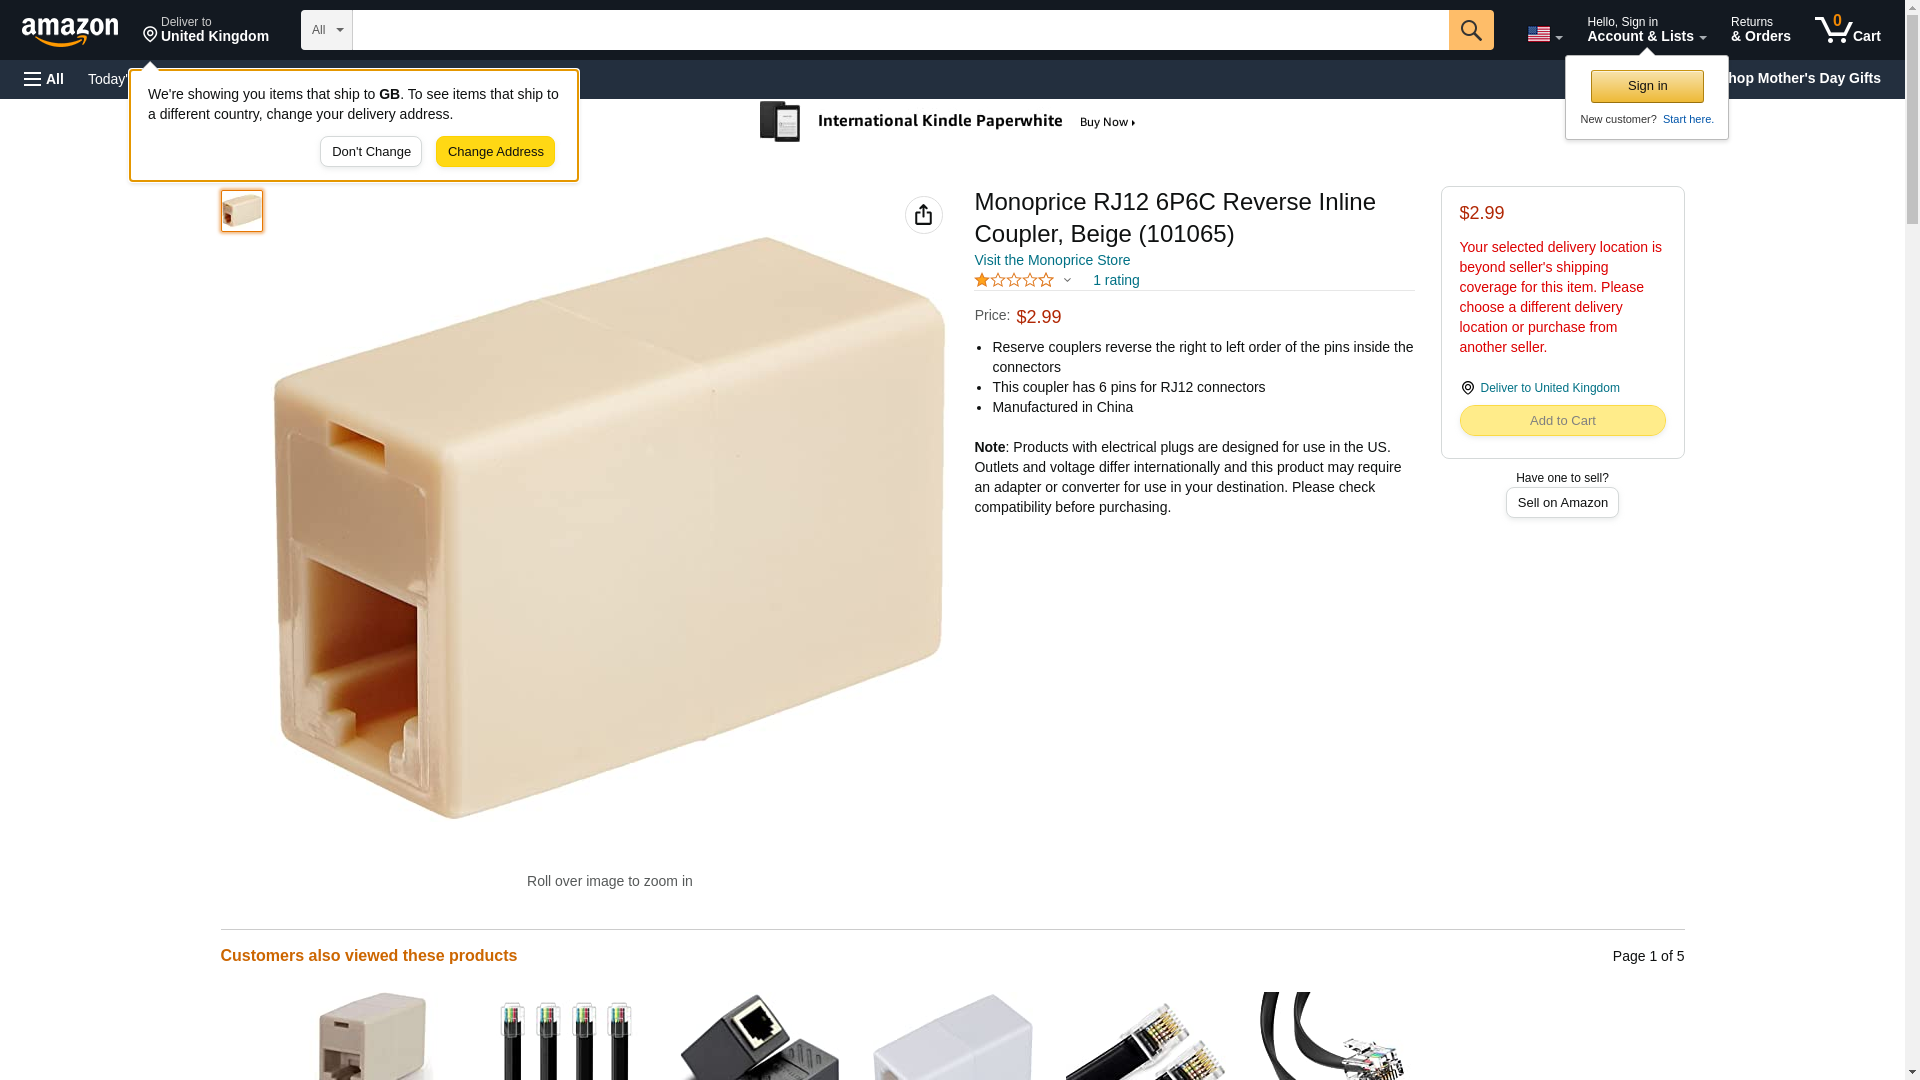Open Returns & Orders
This screenshot has width=1920, height=1080.
(x=1760, y=30)
